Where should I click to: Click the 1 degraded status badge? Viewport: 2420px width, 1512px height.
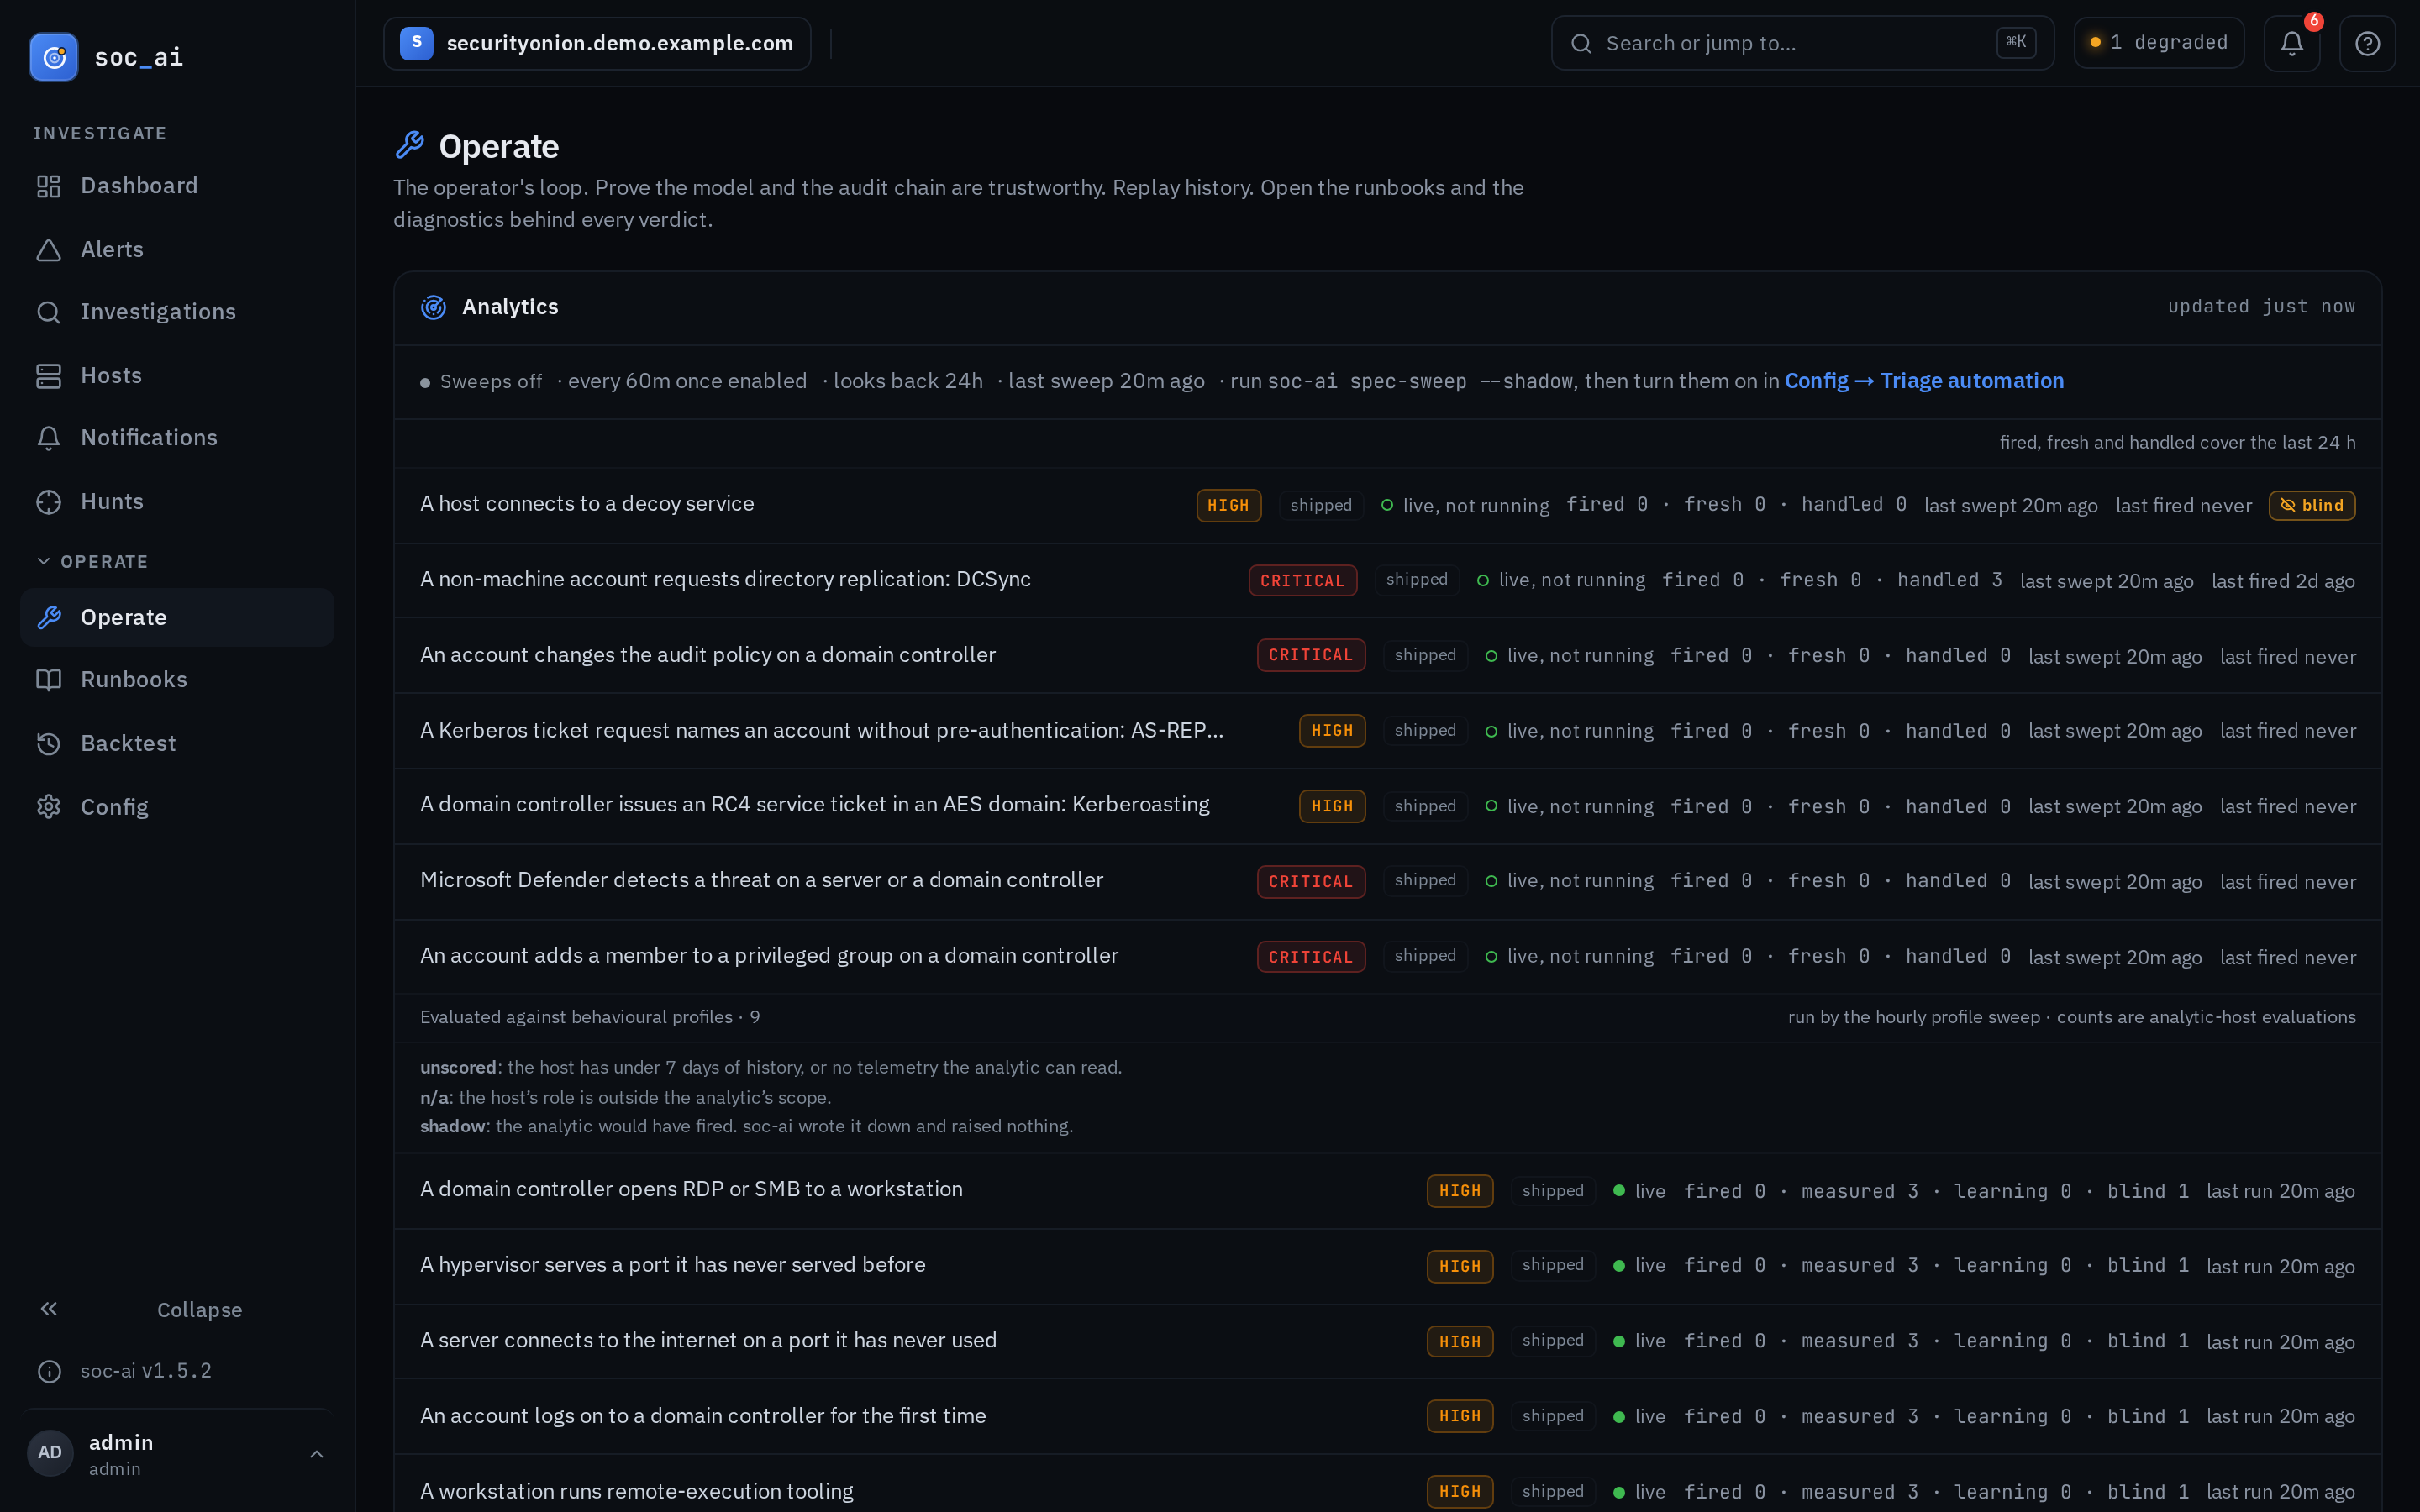click(2159, 43)
